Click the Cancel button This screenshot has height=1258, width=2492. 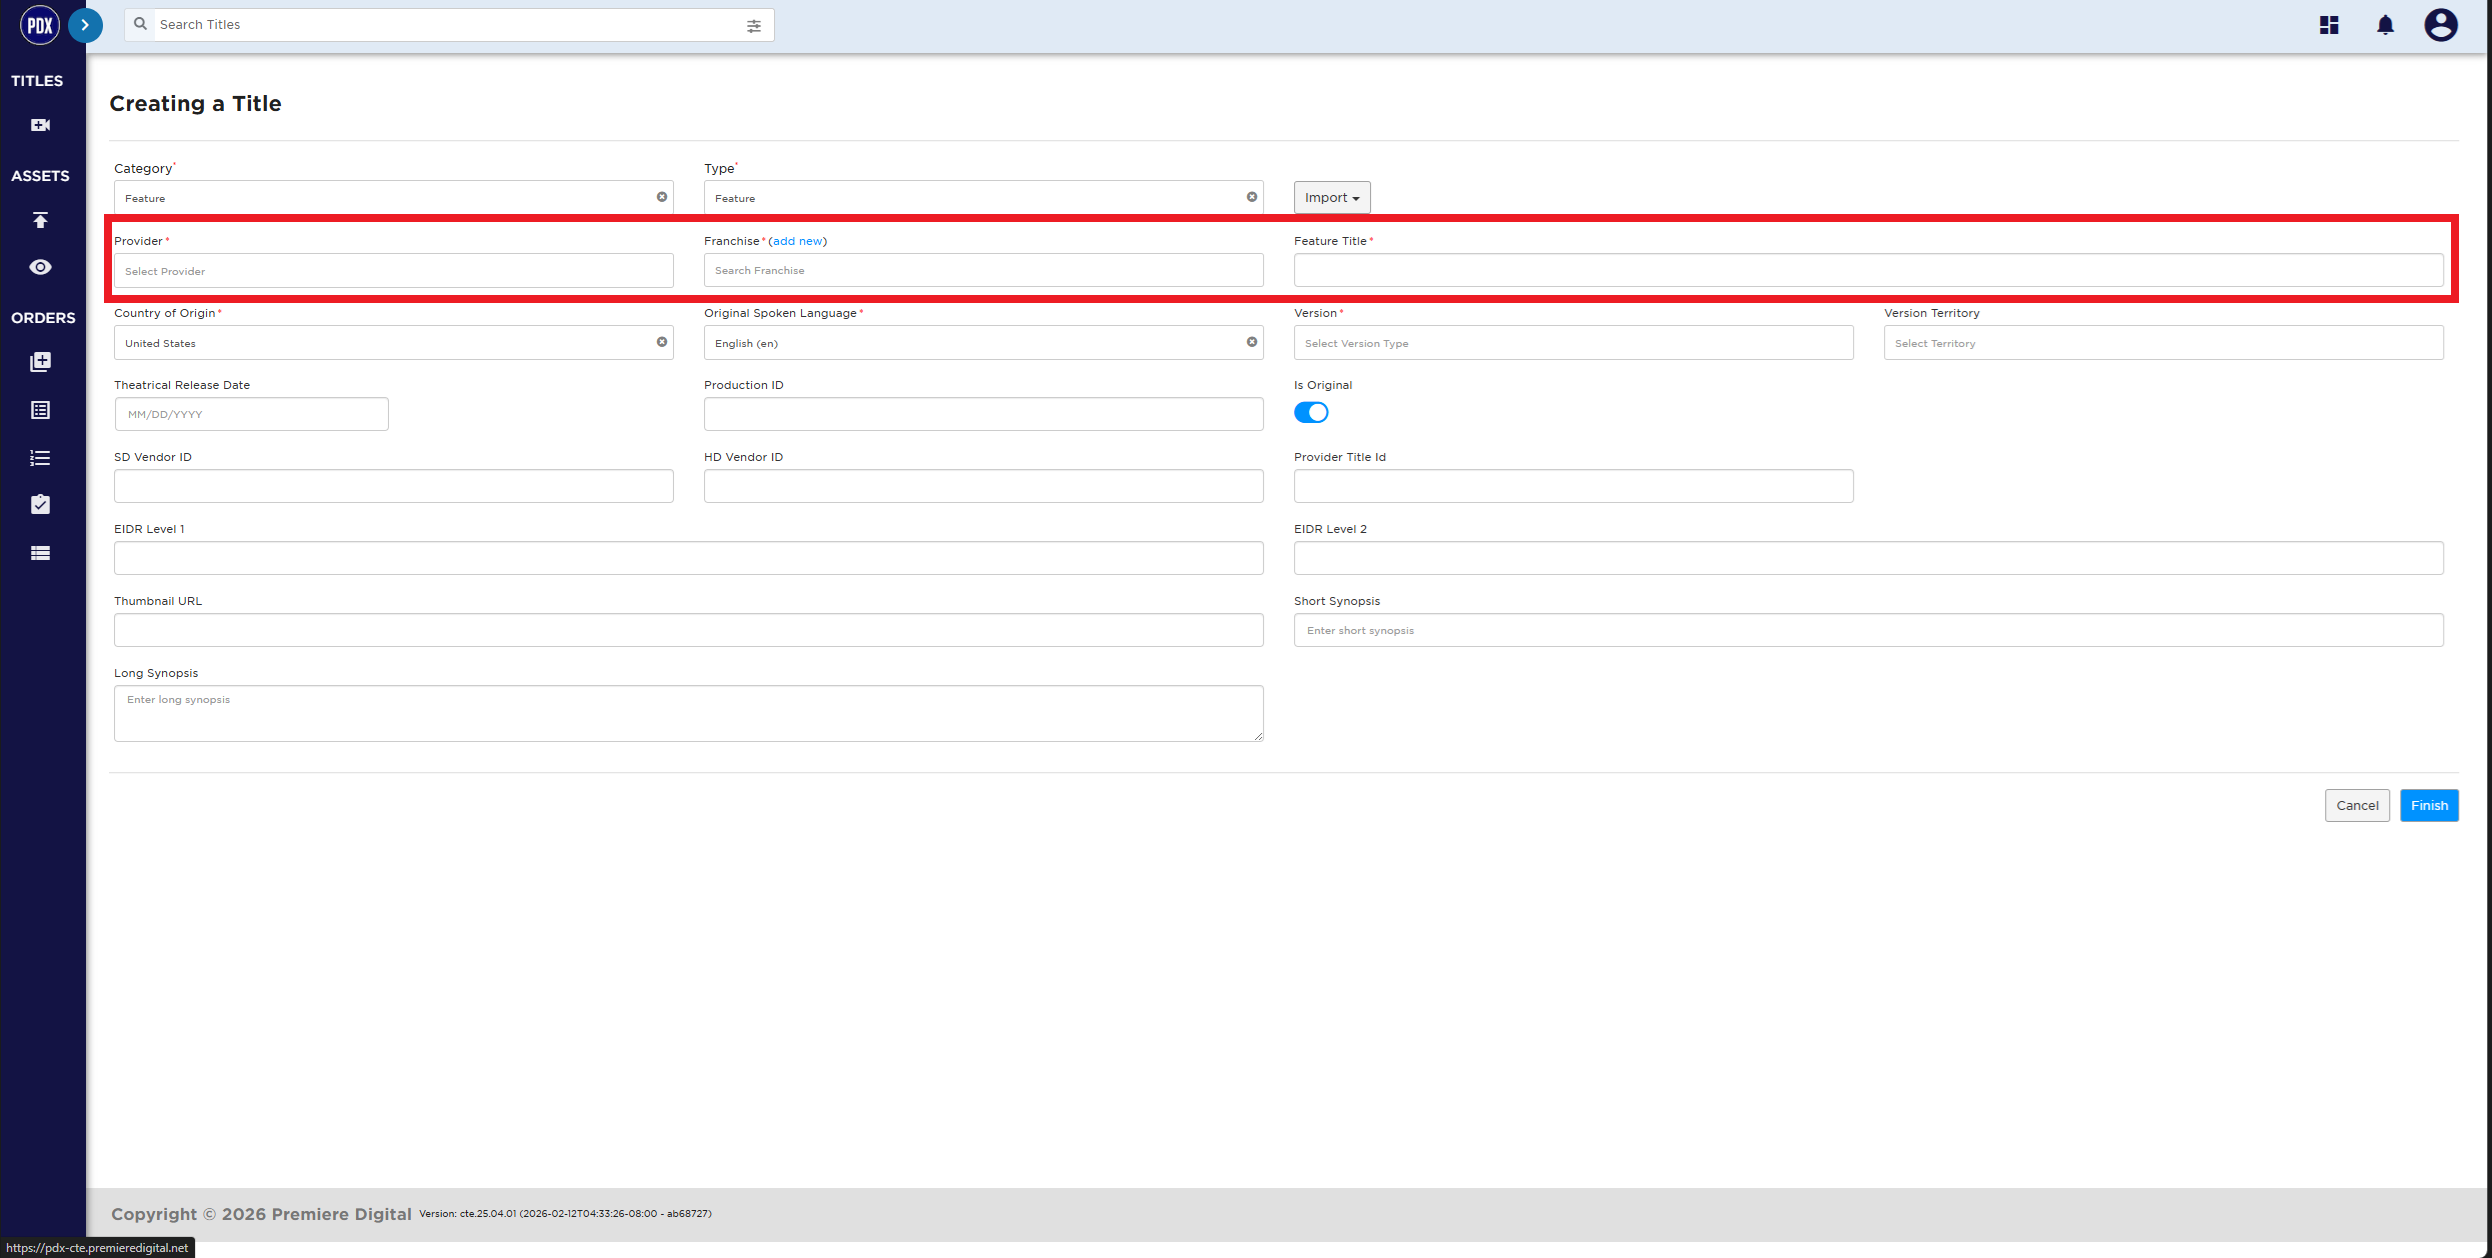2357,806
